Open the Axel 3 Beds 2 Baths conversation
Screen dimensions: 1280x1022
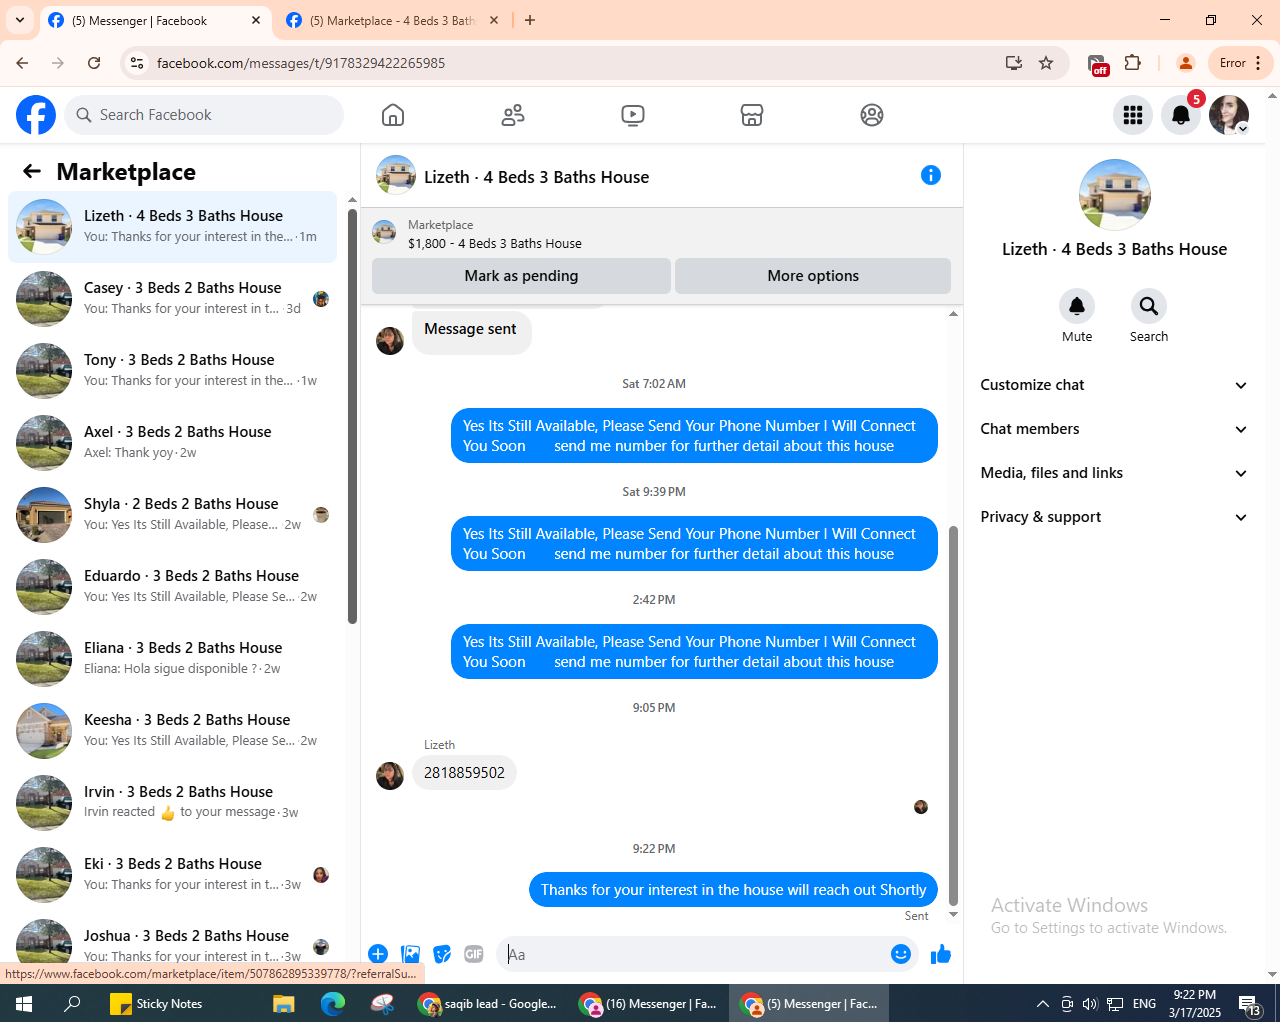click(x=172, y=443)
